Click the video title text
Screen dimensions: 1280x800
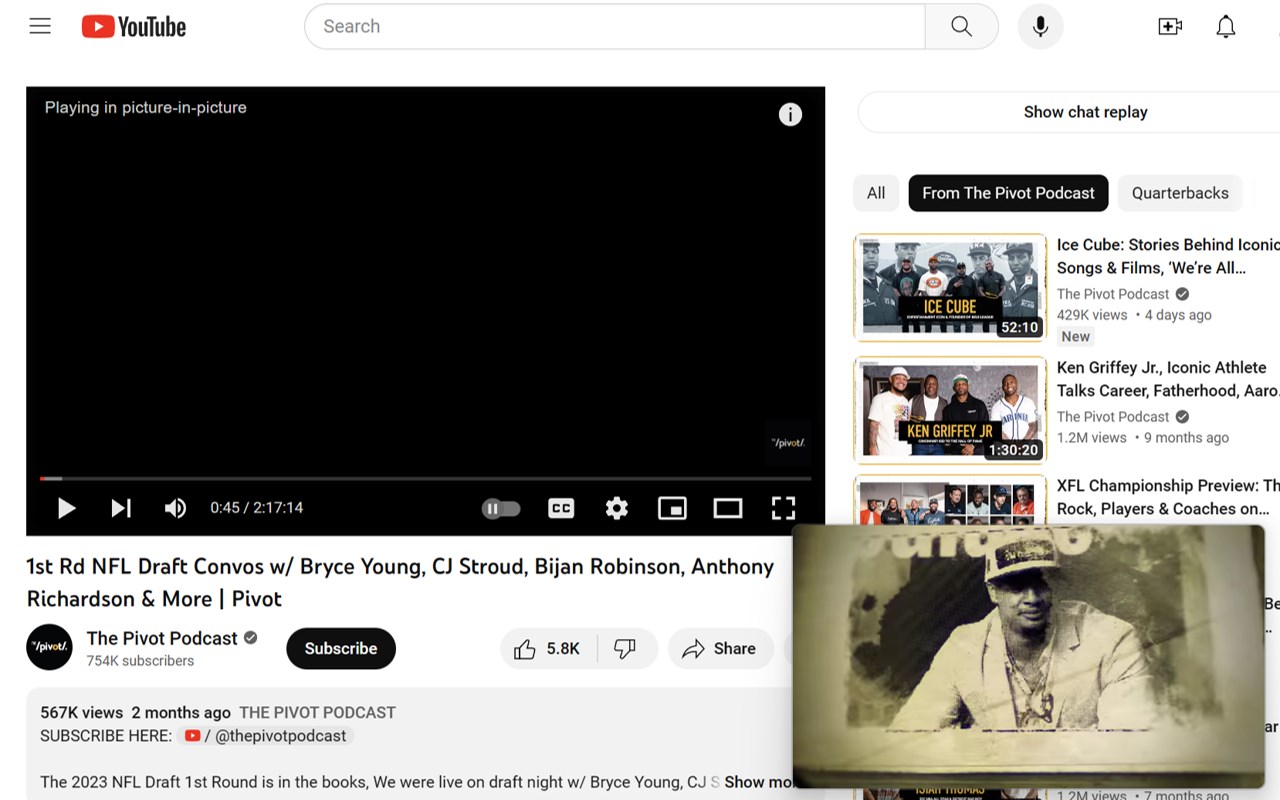(x=400, y=582)
